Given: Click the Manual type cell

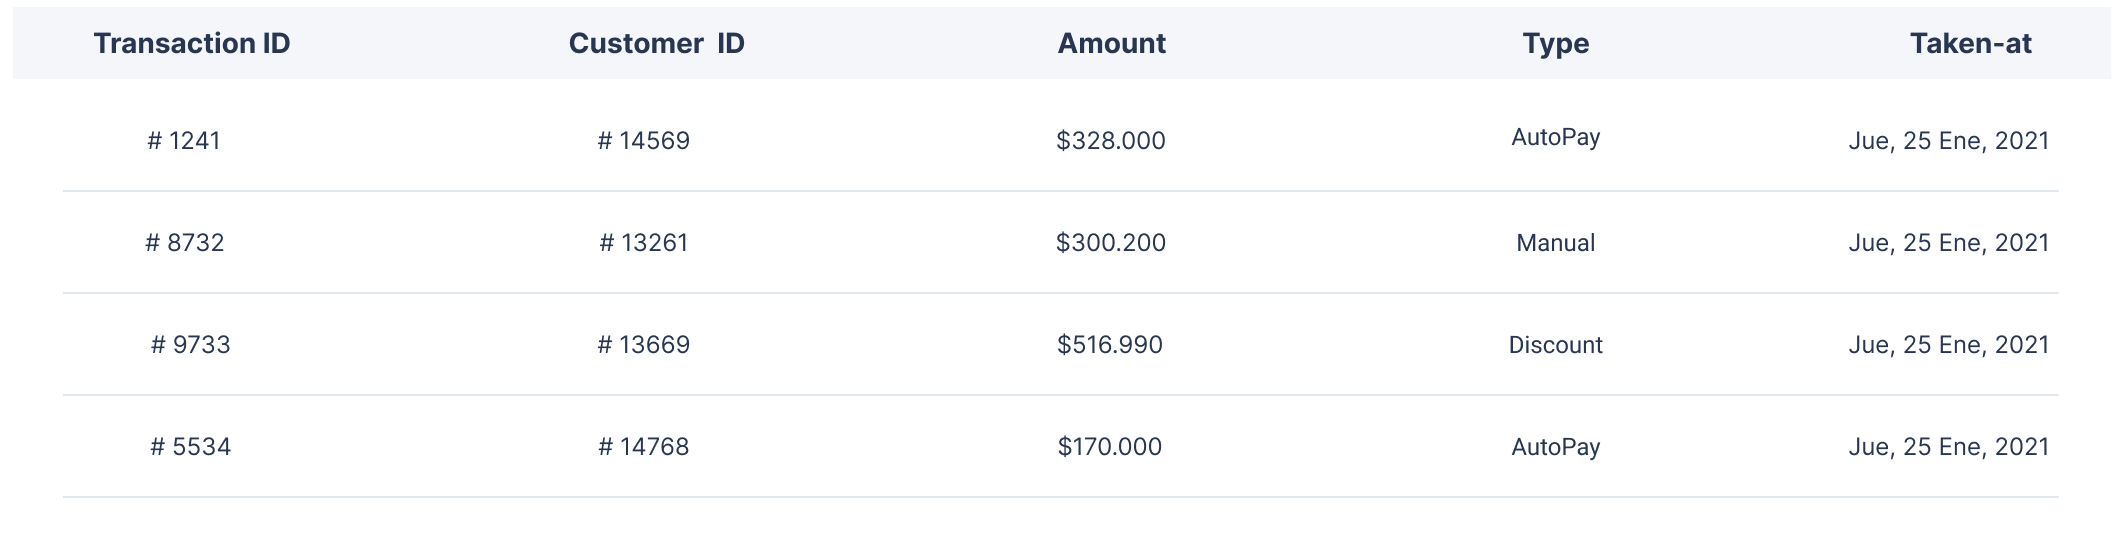Looking at the screenshot, I should click(1556, 243).
